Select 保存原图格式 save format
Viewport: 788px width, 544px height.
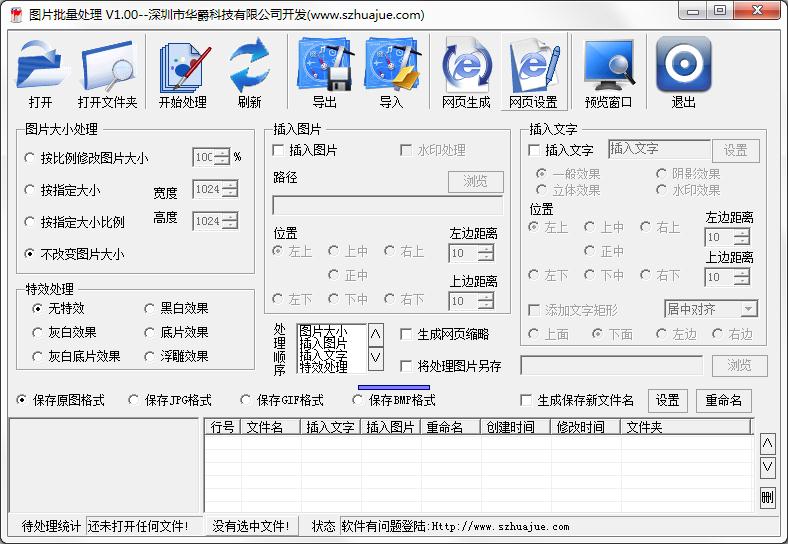click(60, 400)
